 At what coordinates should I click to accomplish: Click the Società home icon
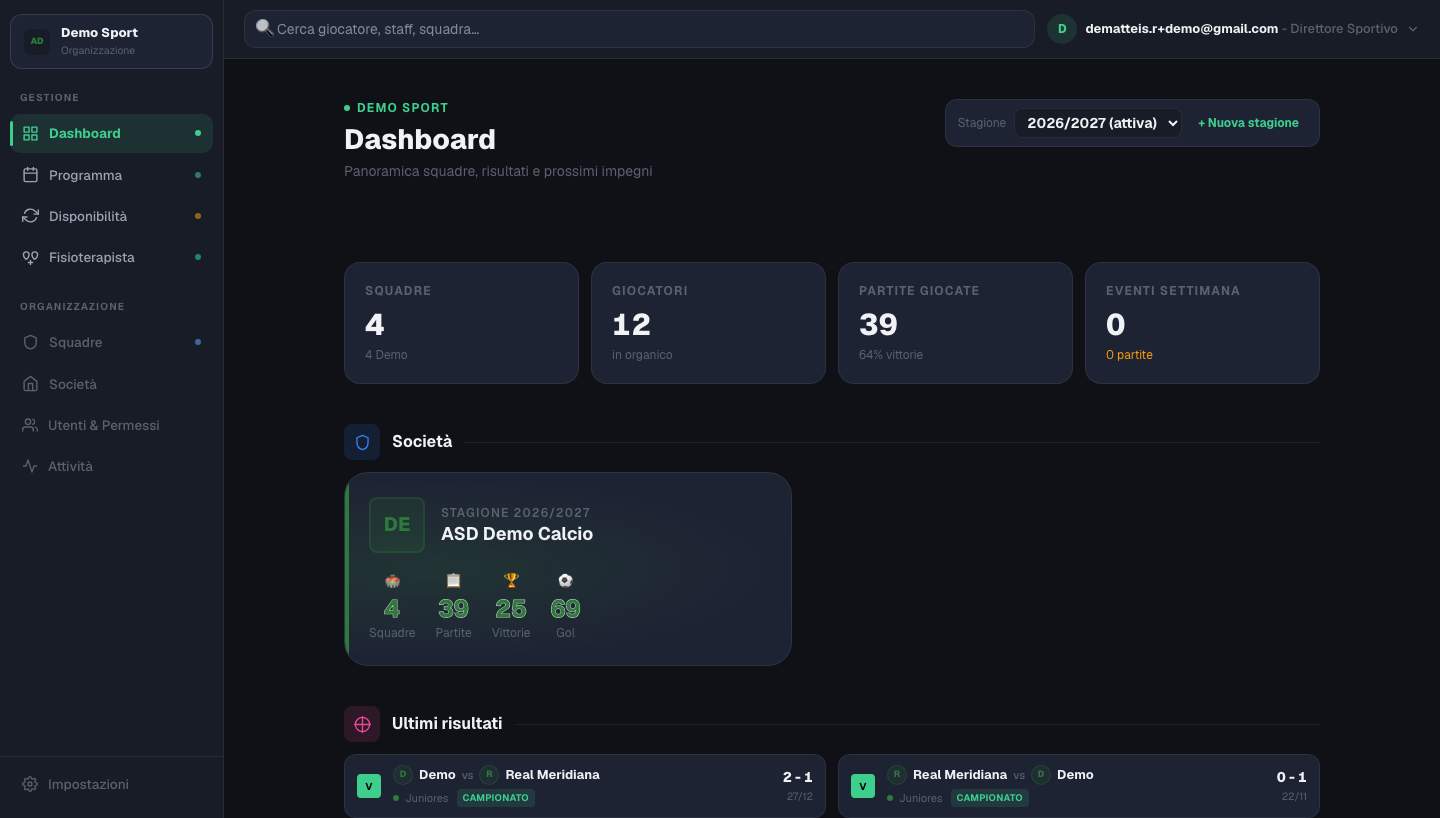click(x=30, y=384)
